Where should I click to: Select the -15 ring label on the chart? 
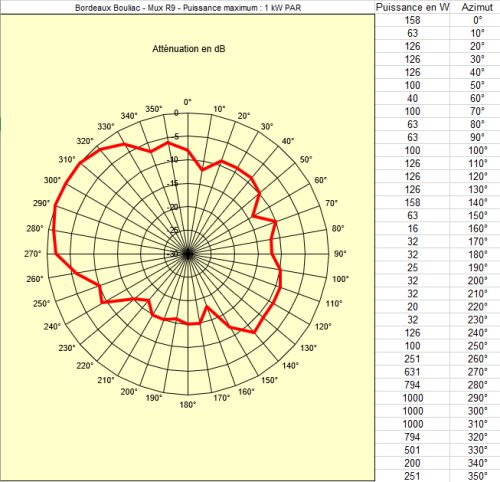click(173, 183)
